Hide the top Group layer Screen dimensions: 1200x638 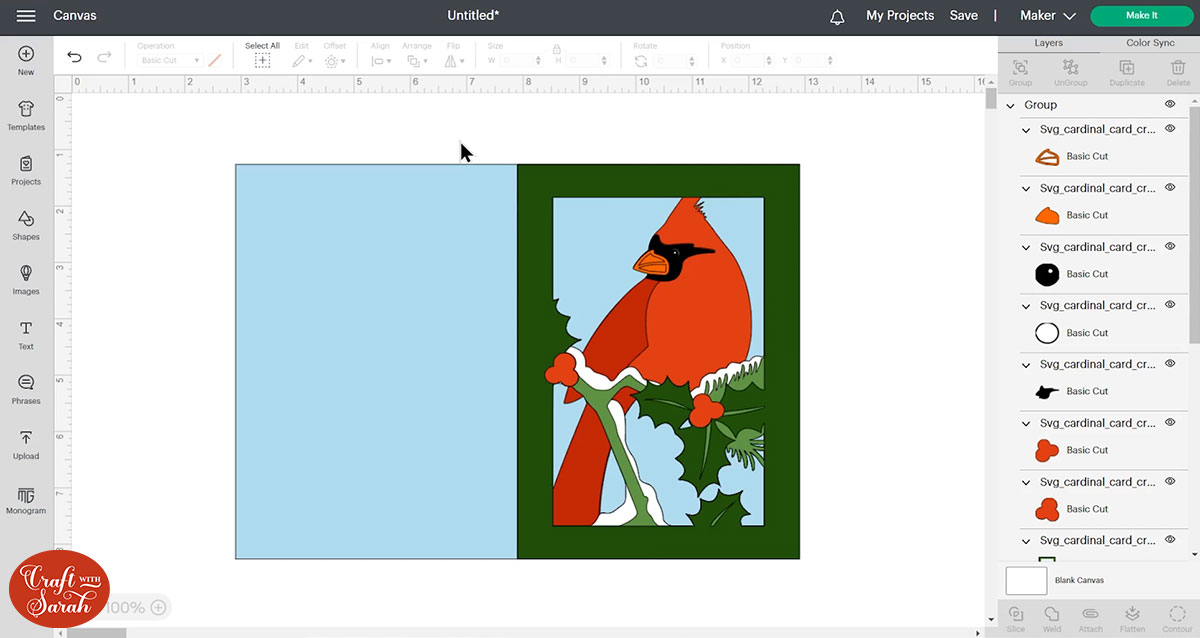pyautogui.click(x=1169, y=104)
